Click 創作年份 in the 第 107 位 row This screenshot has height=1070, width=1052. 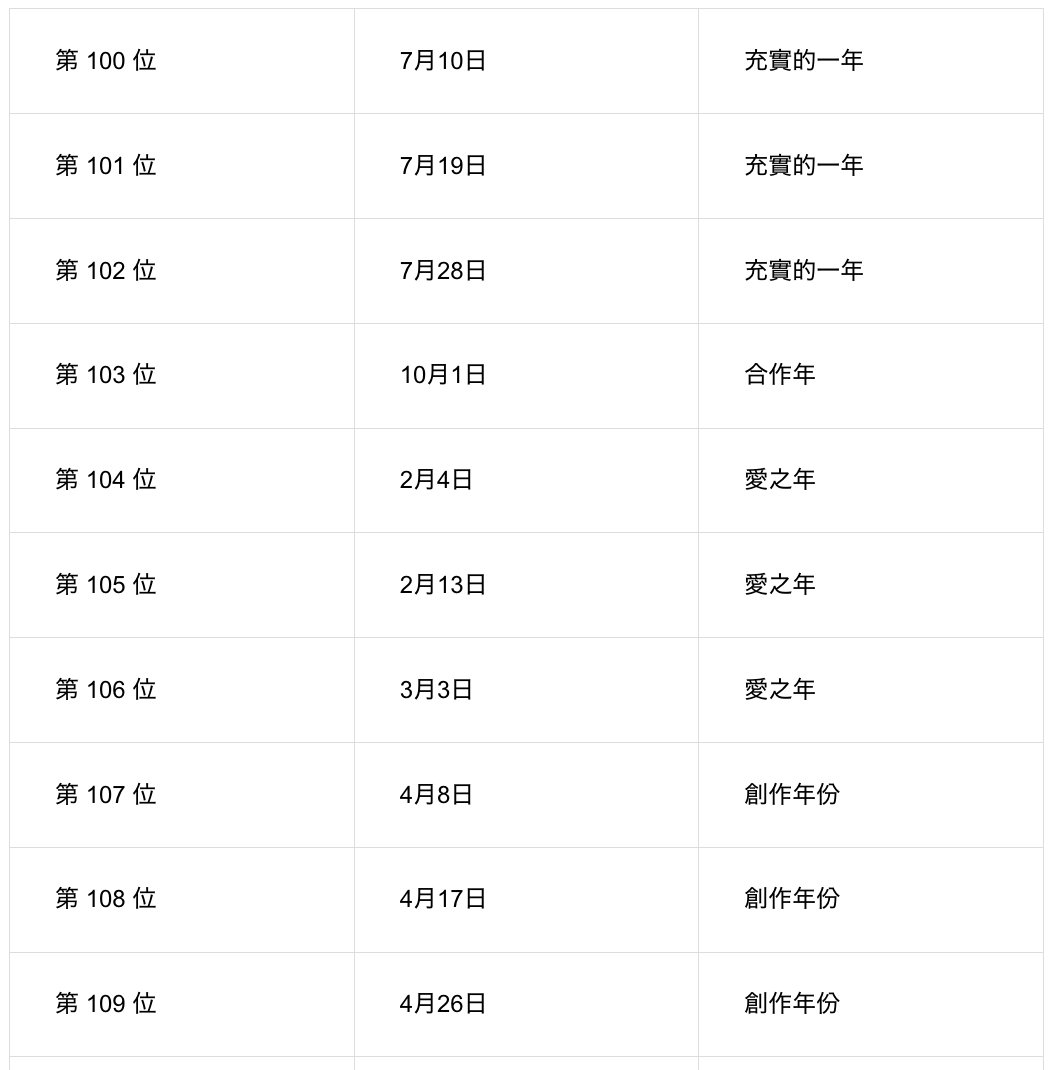coord(791,795)
